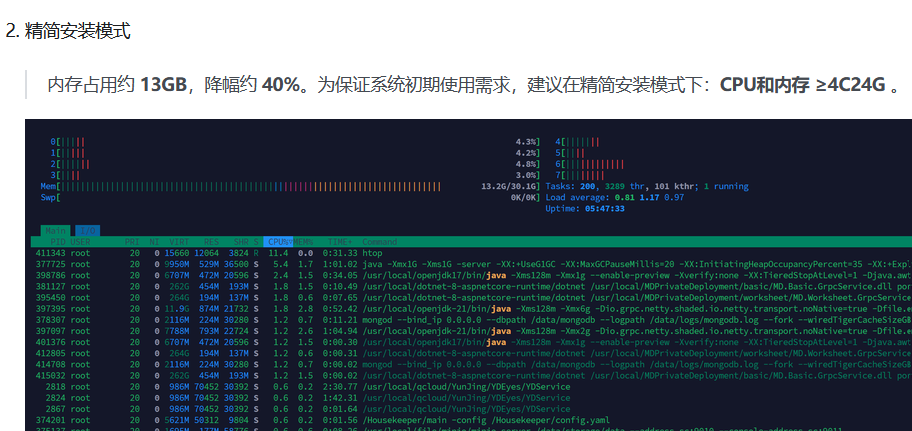Click the '4.3%' CPU 0 percentage

coord(527,142)
